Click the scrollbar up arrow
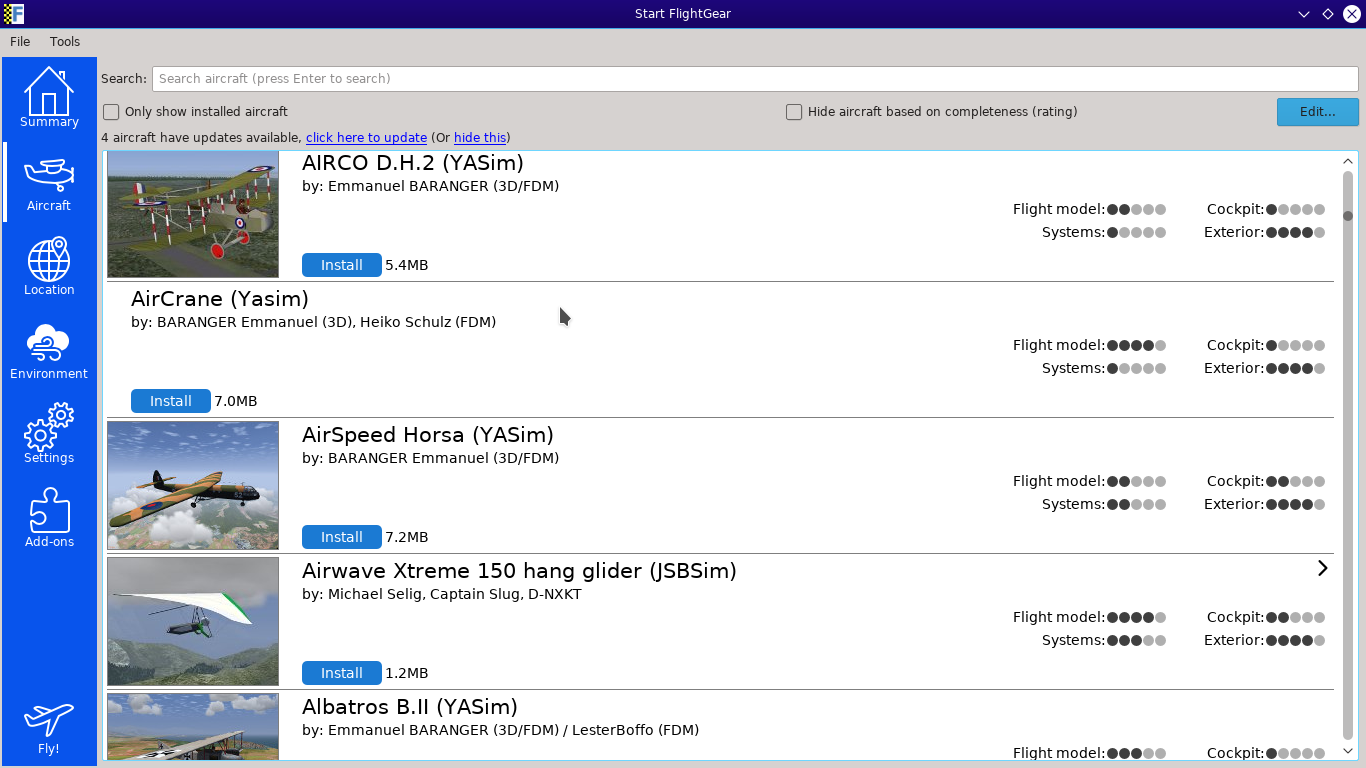 (x=1348, y=162)
